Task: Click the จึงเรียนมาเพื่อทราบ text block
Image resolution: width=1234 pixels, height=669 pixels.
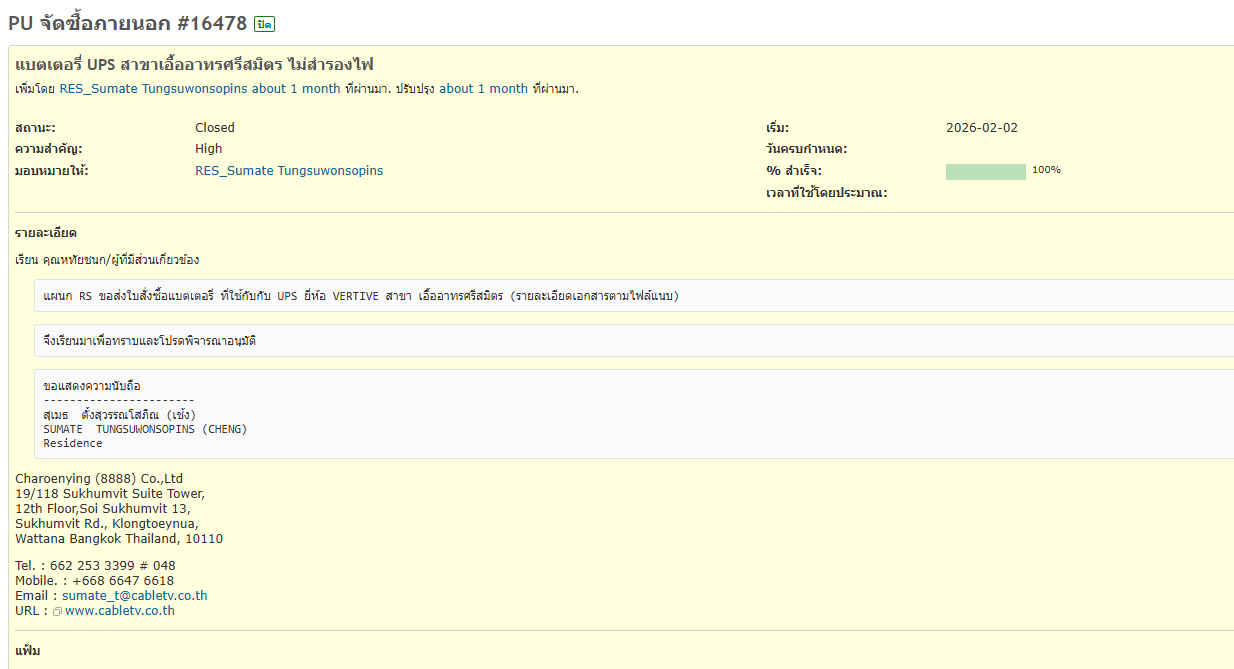Action: [x=150, y=341]
